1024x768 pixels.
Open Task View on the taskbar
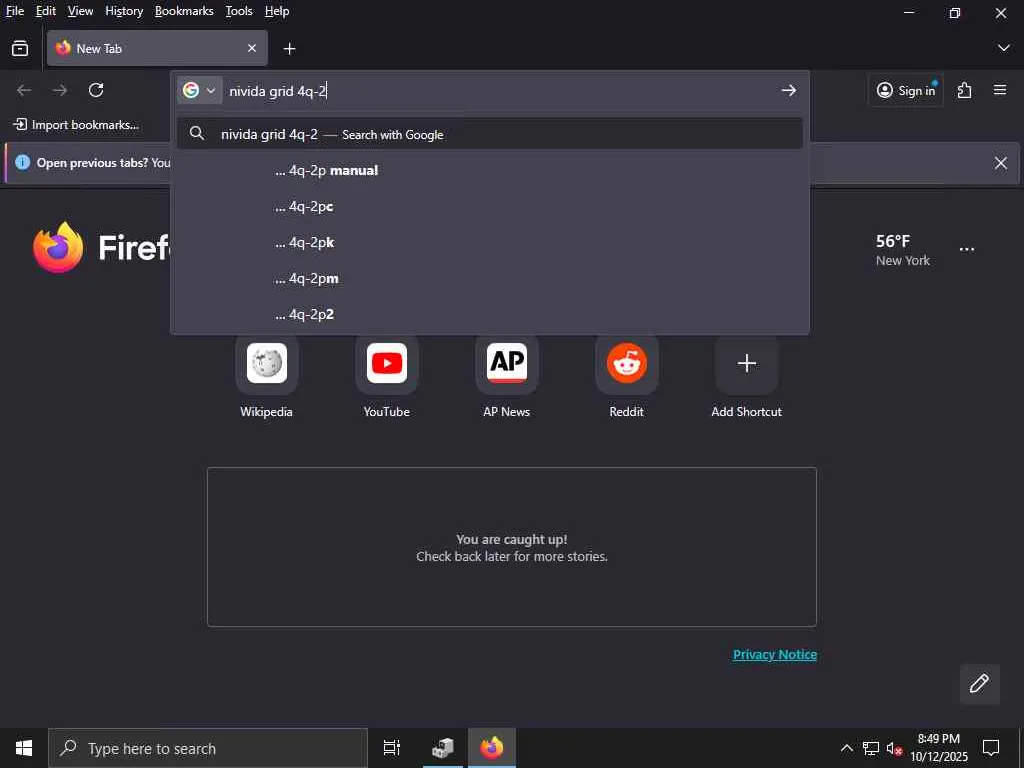(x=392, y=748)
